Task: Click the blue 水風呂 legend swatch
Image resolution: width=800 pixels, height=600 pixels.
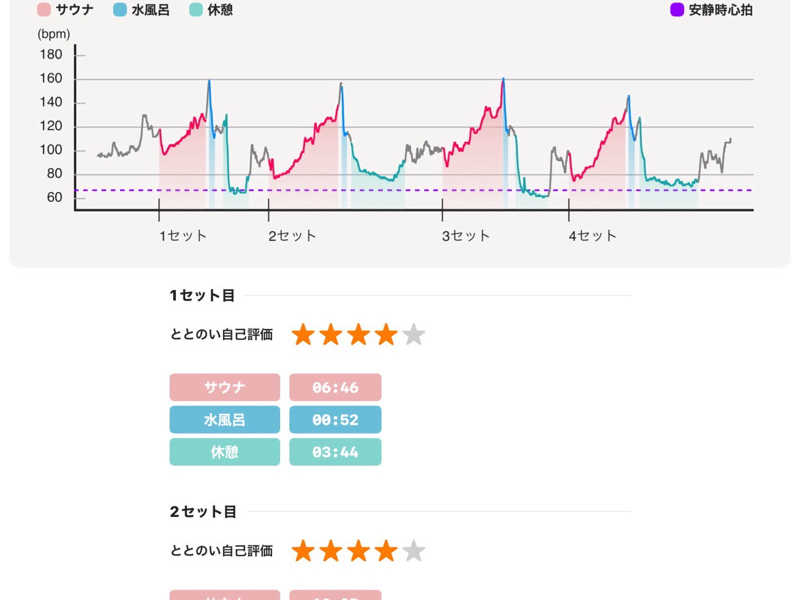Action: click(120, 10)
